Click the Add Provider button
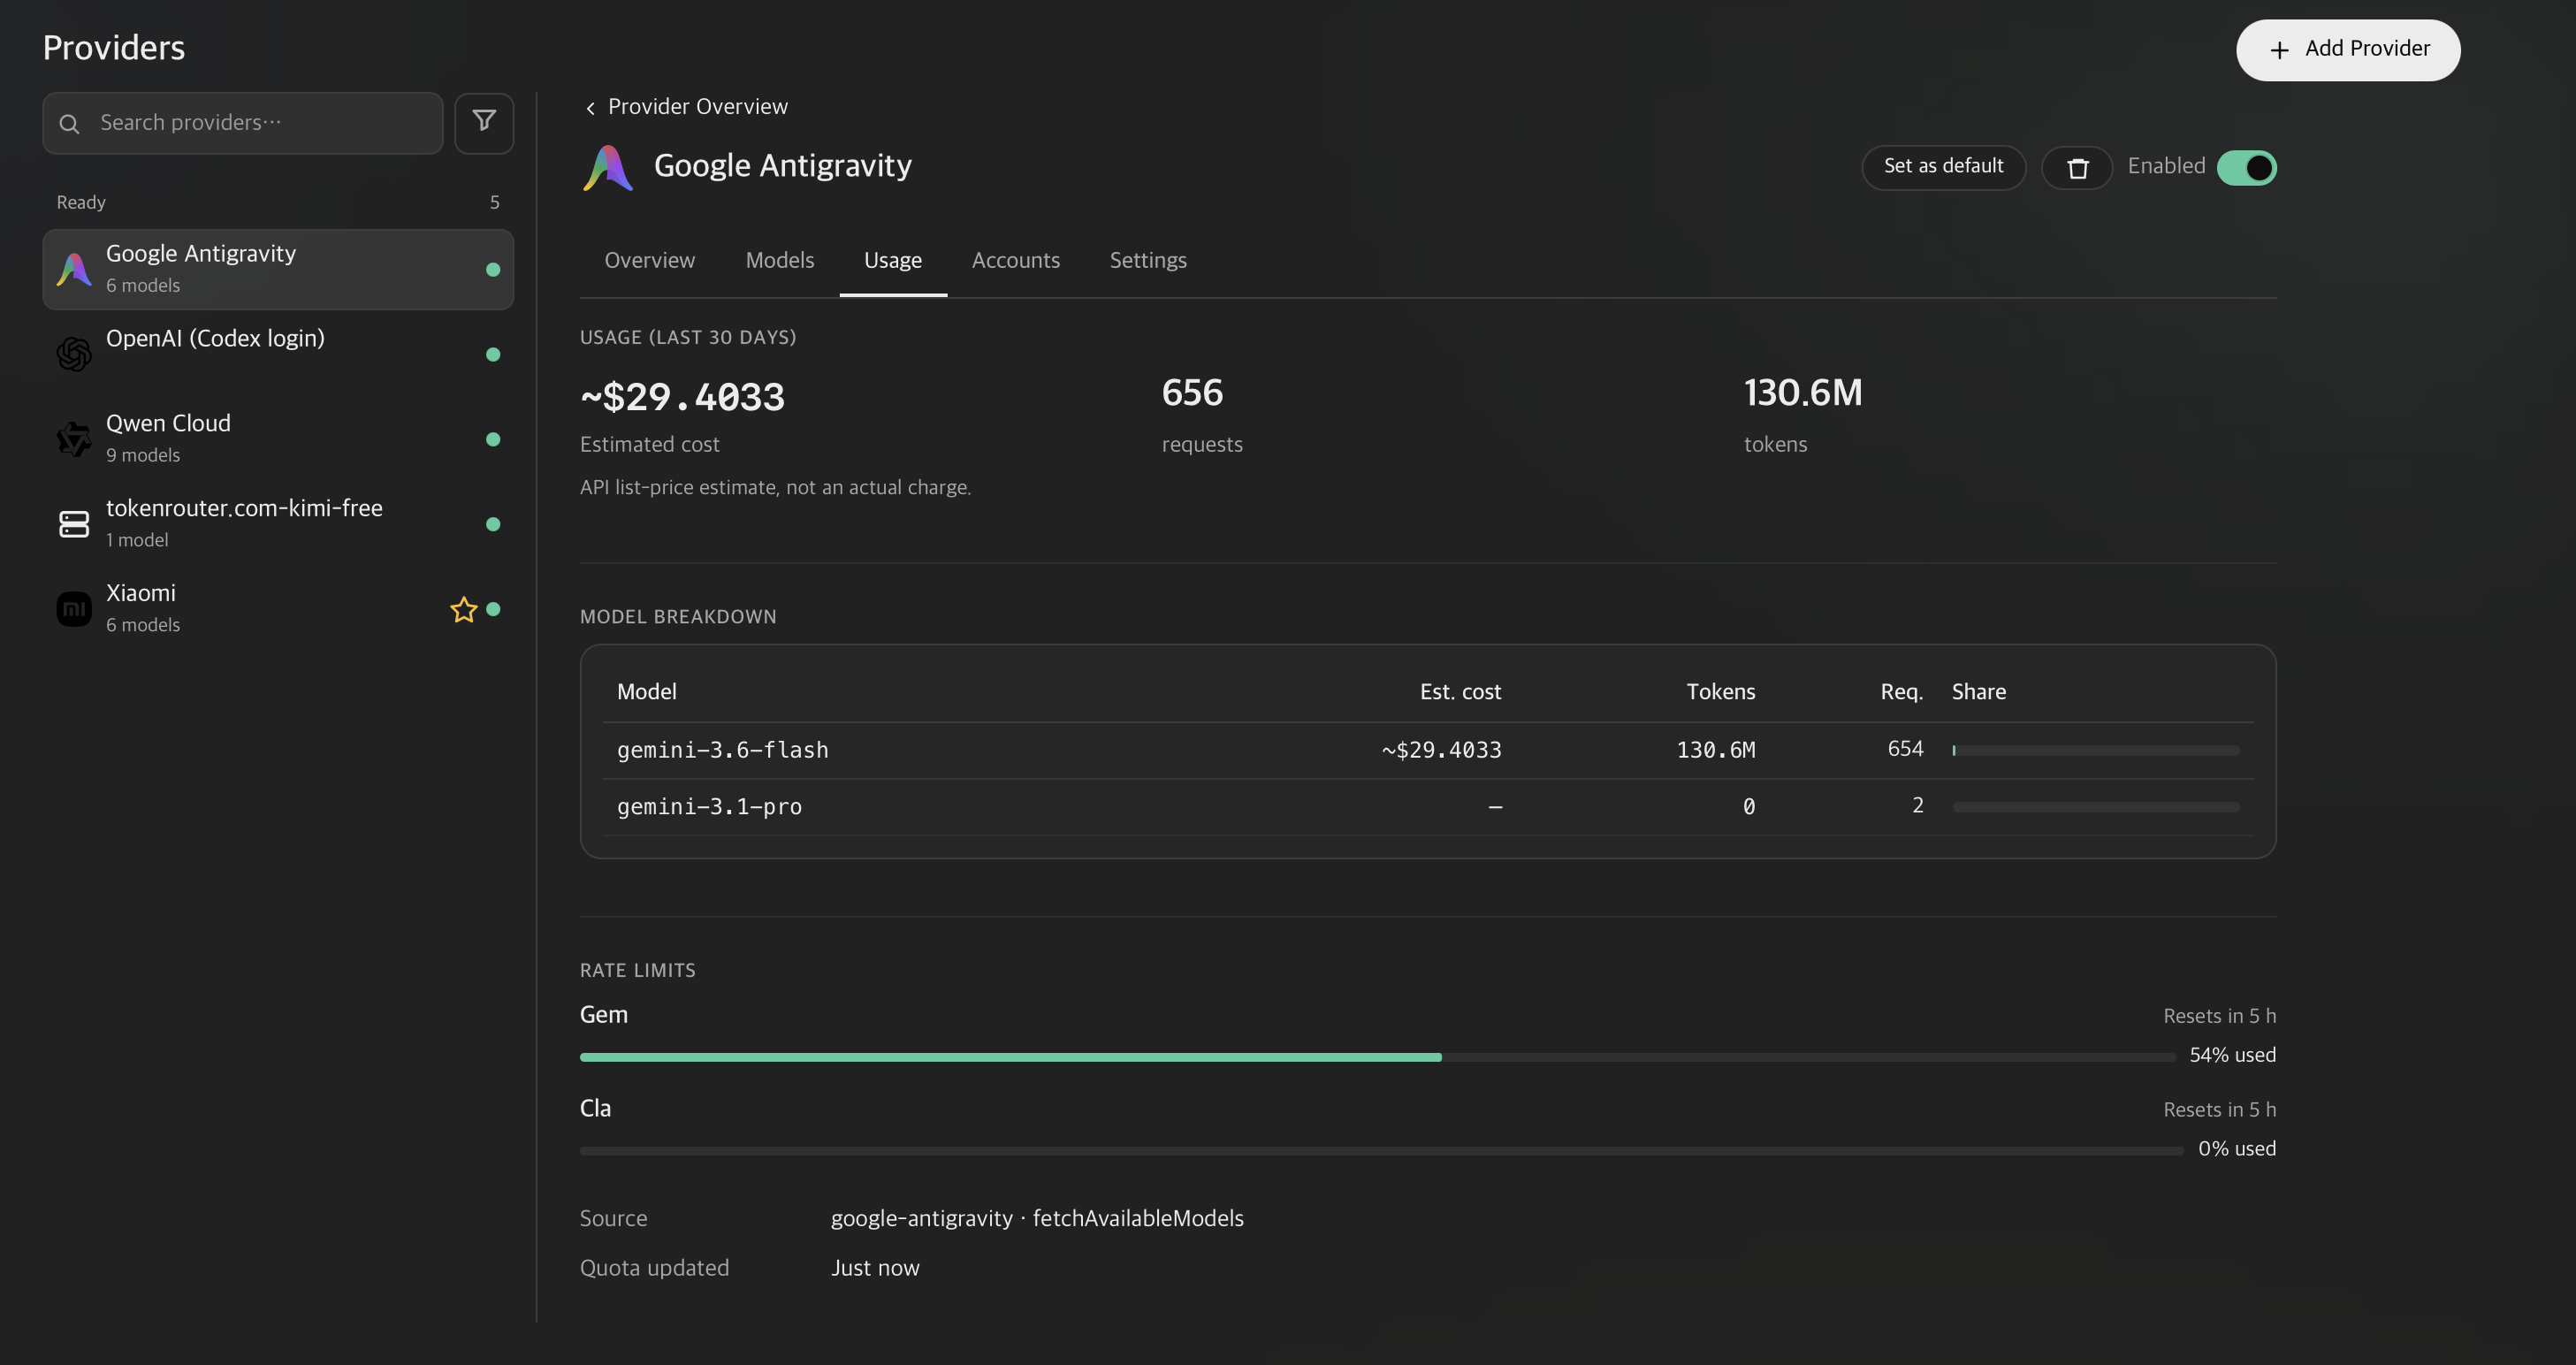This screenshot has width=2576, height=1365. 2348,50
